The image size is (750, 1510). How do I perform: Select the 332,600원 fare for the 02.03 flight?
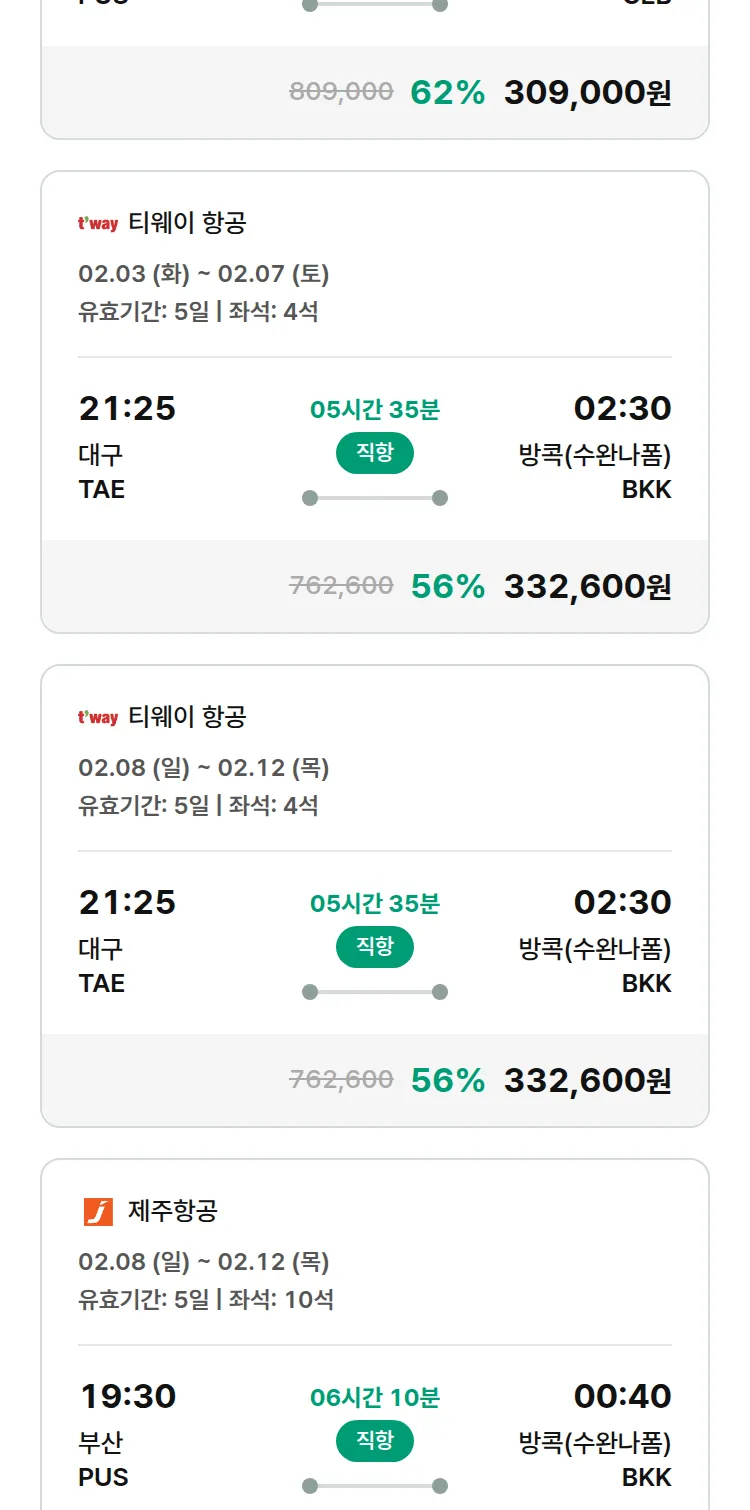tap(587, 587)
